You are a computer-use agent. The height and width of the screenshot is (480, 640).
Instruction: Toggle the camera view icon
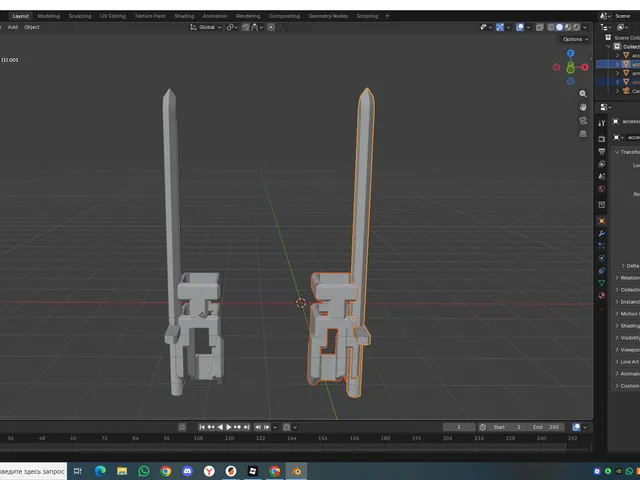click(583, 120)
